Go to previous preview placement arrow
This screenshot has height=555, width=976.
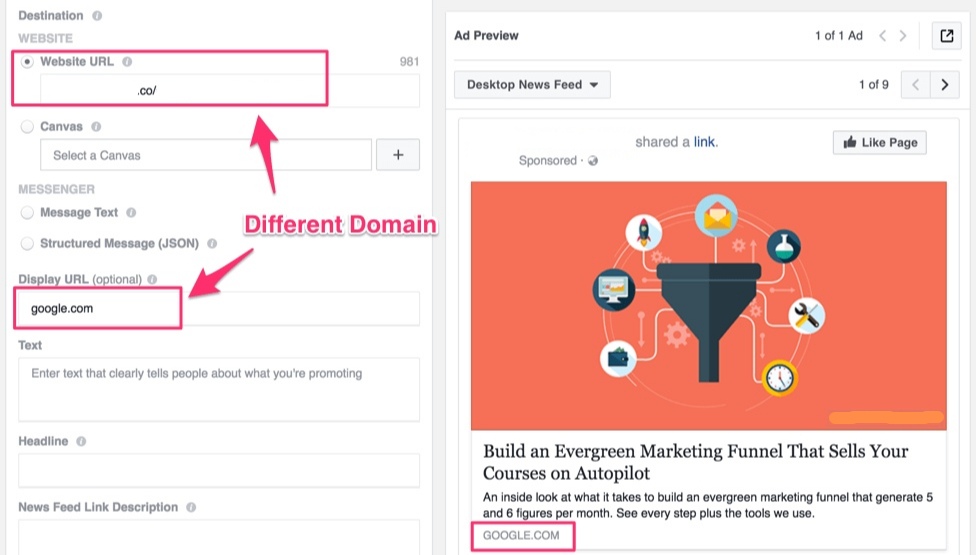[915, 85]
